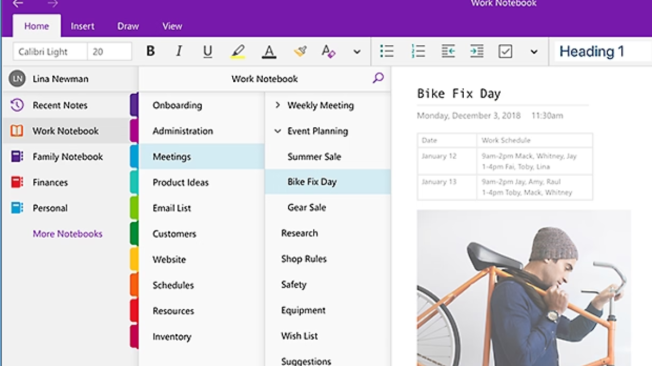Screen dimensions: 652x366
Task: Switch to the Draw tab
Action: coord(128,26)
